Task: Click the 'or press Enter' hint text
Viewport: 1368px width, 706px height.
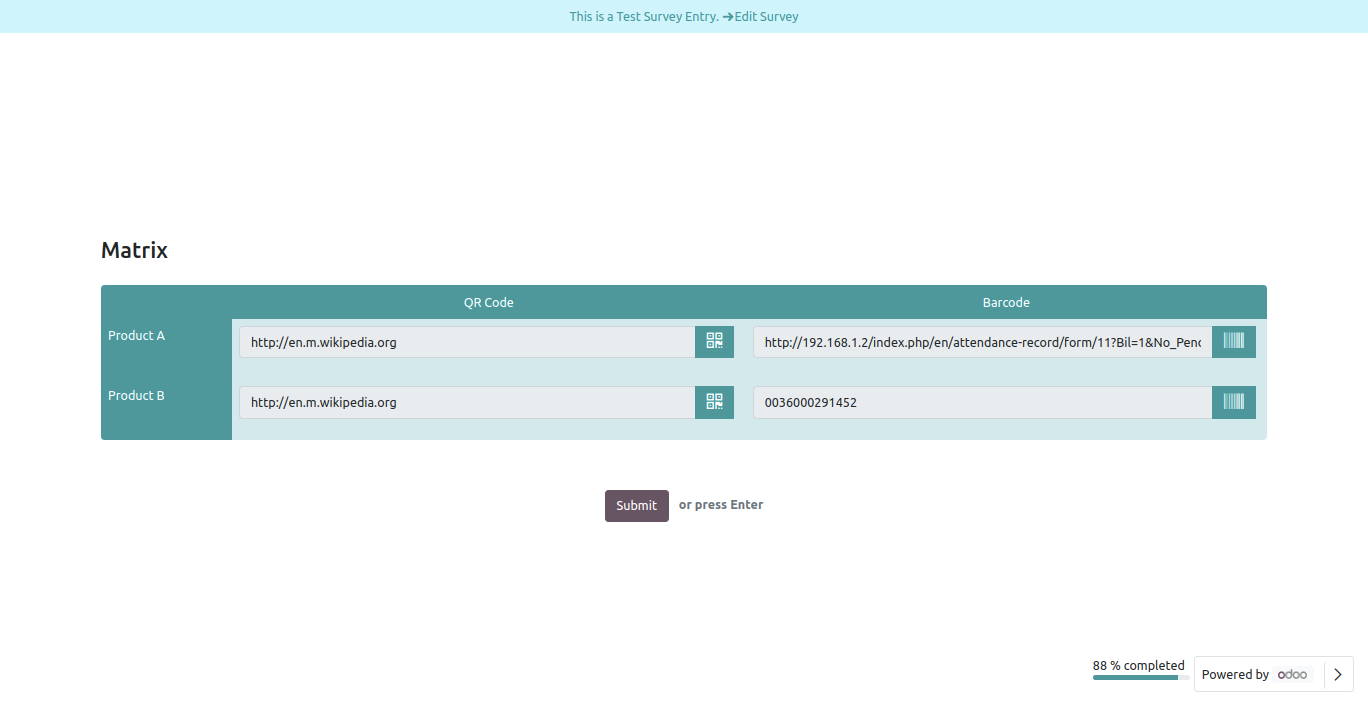Action: click(x=721, y=505)
